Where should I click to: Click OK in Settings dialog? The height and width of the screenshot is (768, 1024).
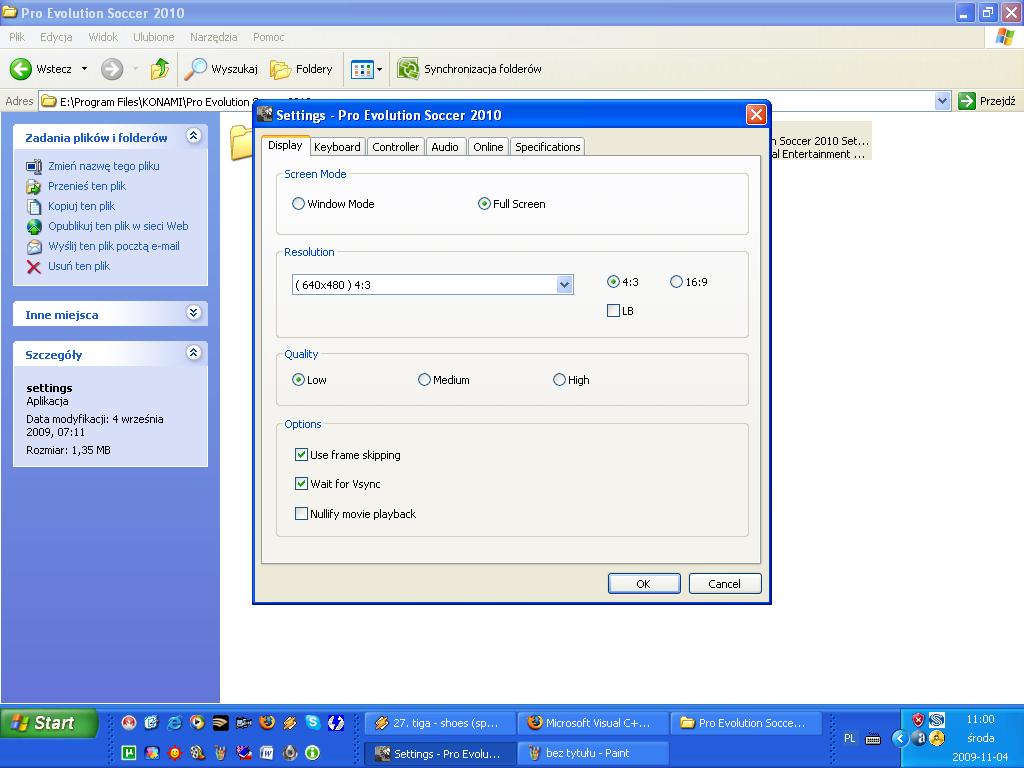[x=644, y=584]
